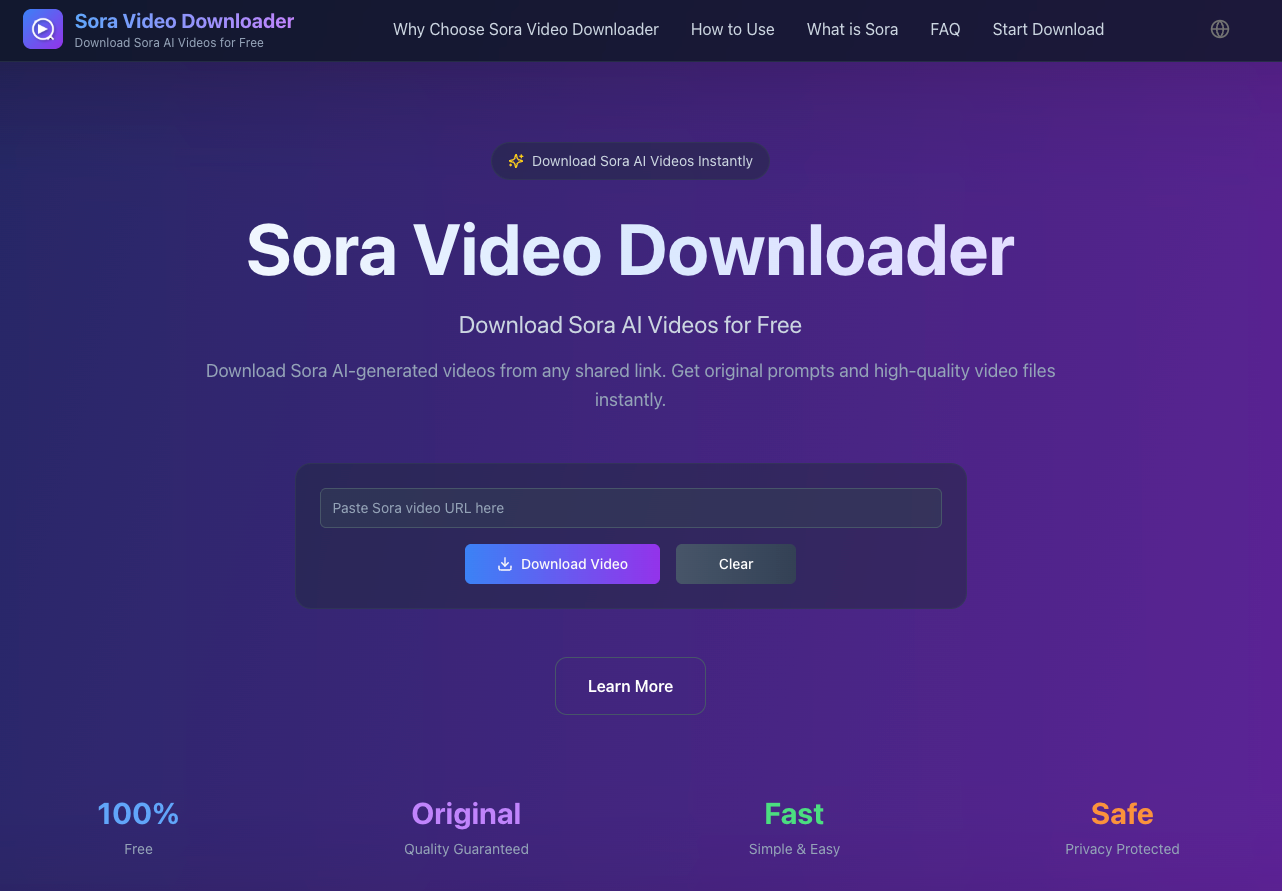1282x891 pixels.
Task: Click the Download Video button
Action: [562, 564]
